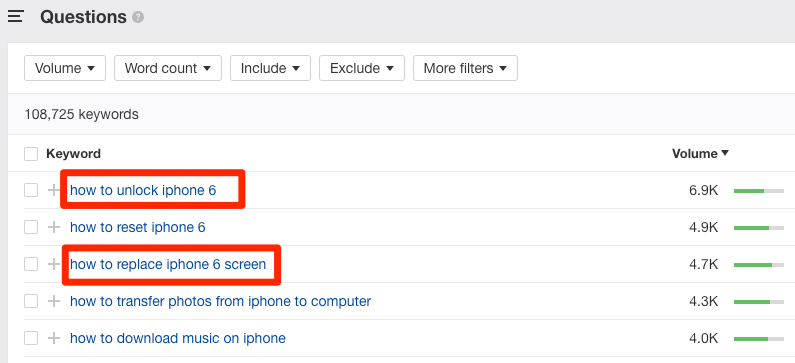The image size is (795, 363).
Task: Click plus icon beside 'how to unlock iphone 6'
Action: (54, 190)
